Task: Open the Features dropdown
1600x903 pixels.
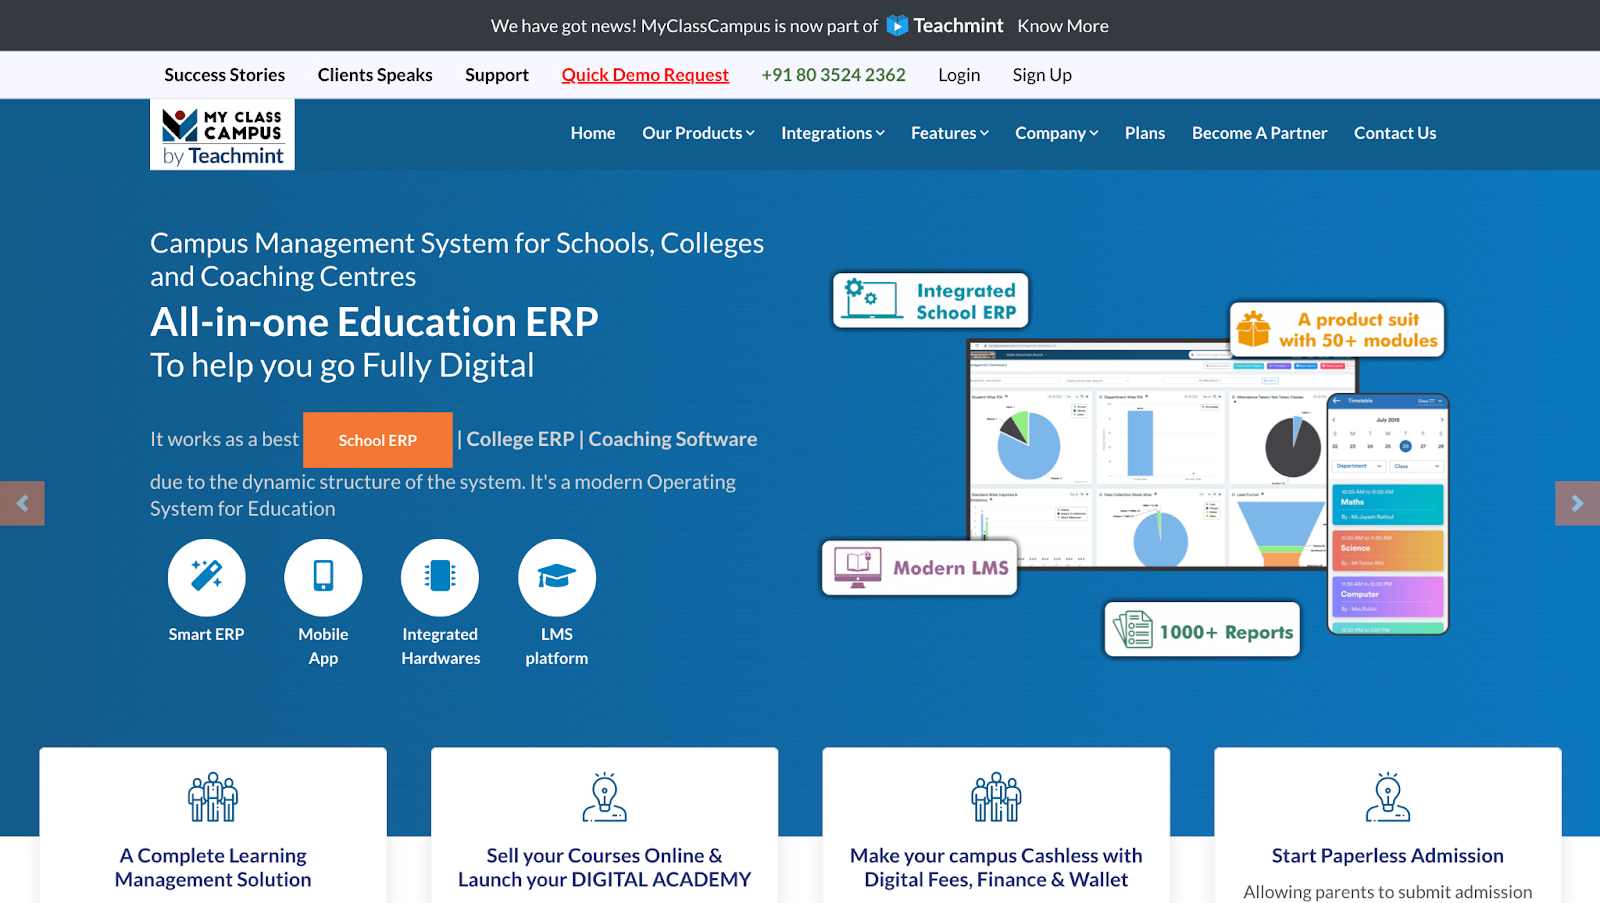Action: [x=950, y=133]
